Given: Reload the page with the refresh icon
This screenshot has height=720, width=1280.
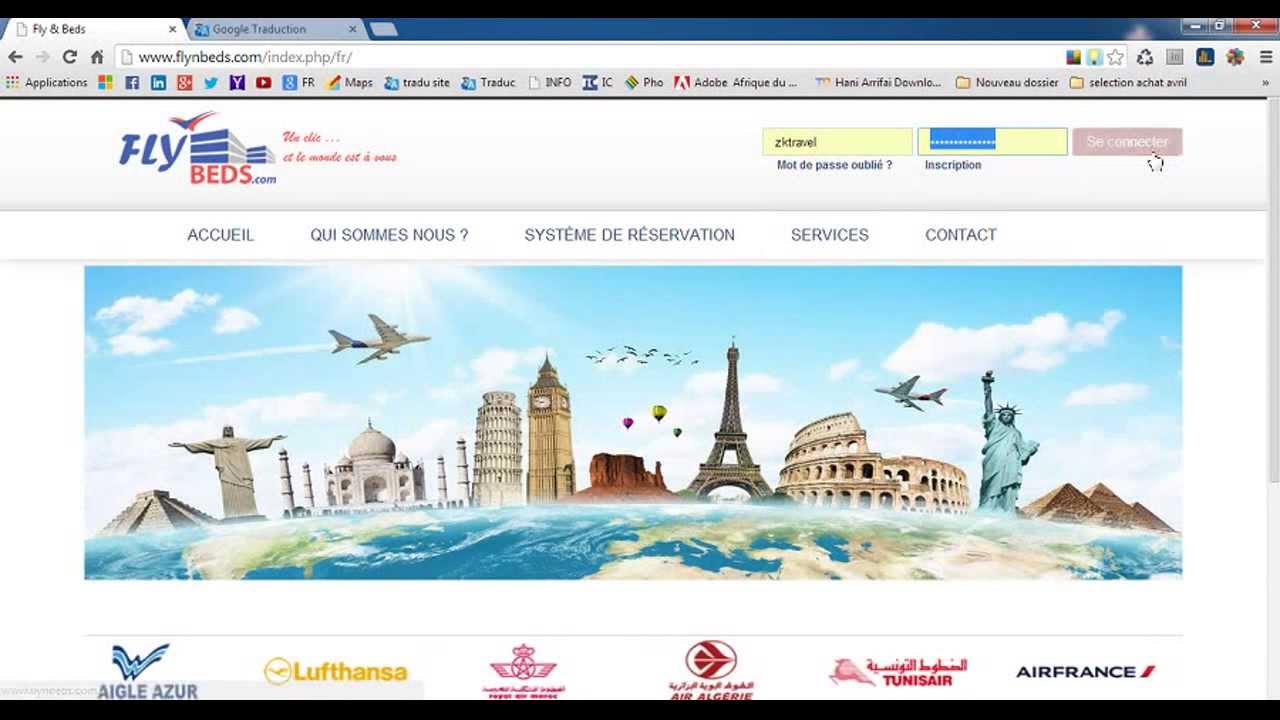Looking at the screenshot, I should [69, 57].
